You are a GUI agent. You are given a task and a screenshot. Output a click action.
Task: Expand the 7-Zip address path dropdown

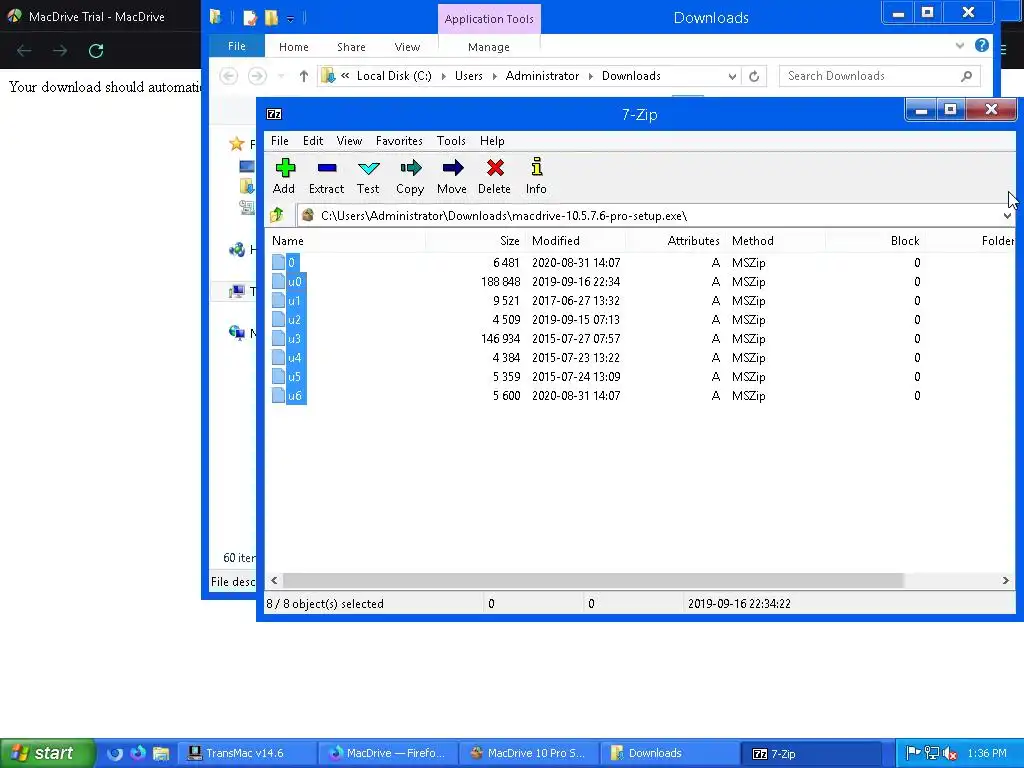tap(1007, 216)
